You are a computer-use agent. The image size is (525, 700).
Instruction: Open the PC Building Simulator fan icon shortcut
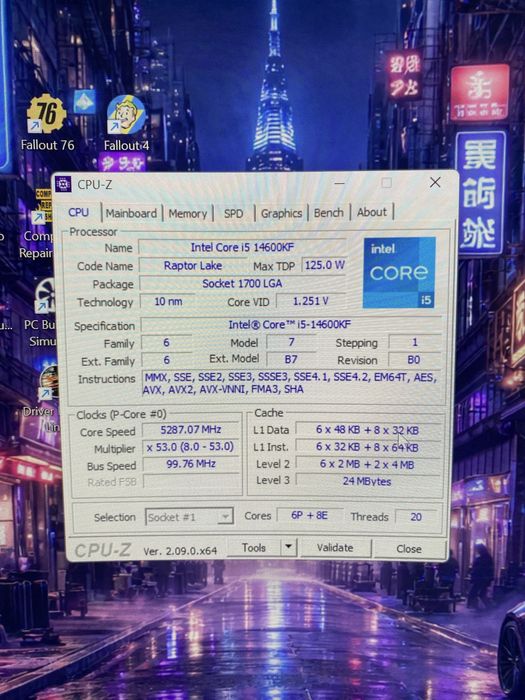pyautogui.click(x=46, y=297)
